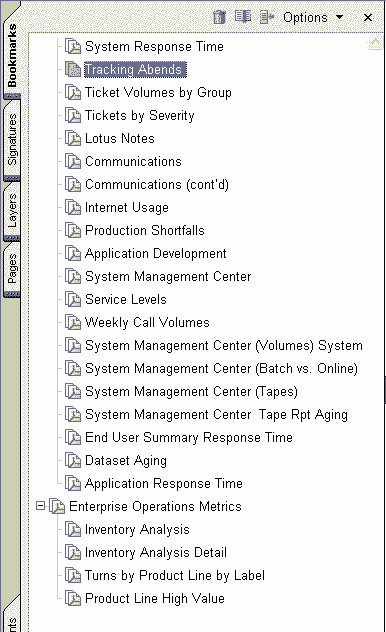Go to the Weekly Call Volumes bookmark

147,322
